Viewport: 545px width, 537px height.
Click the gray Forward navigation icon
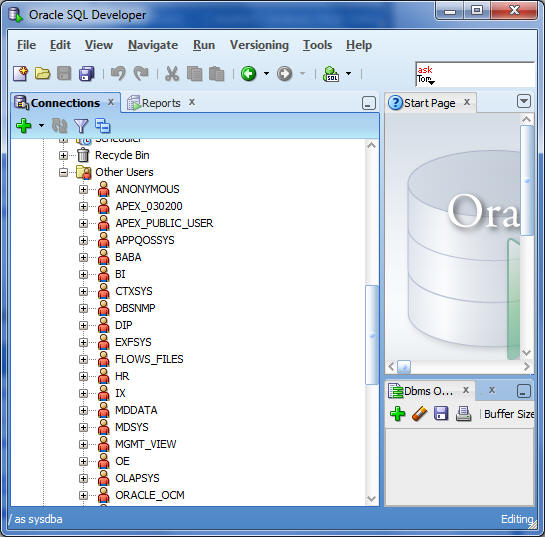(285, 74)
